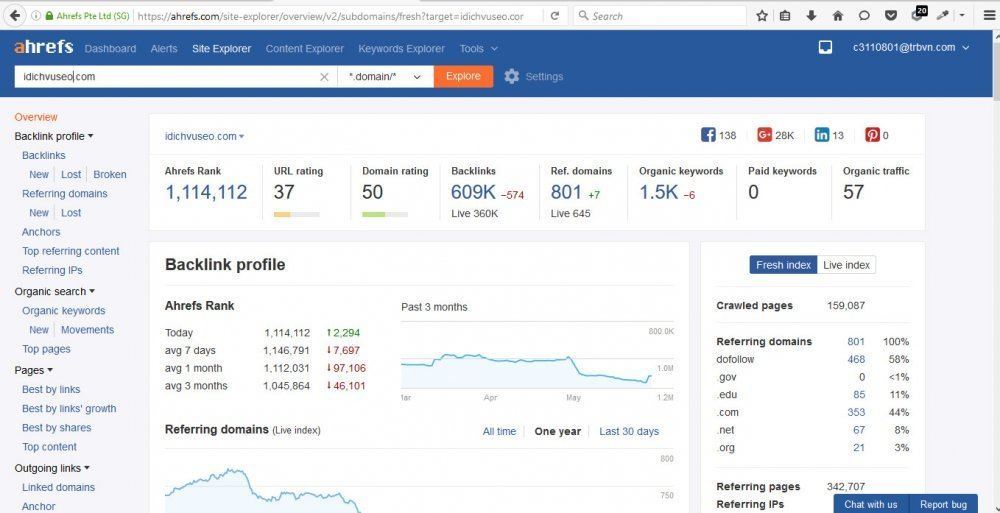The image size is (1000, 513).
Task: Click the Ahrefs logo
Action: click(43, 47)
